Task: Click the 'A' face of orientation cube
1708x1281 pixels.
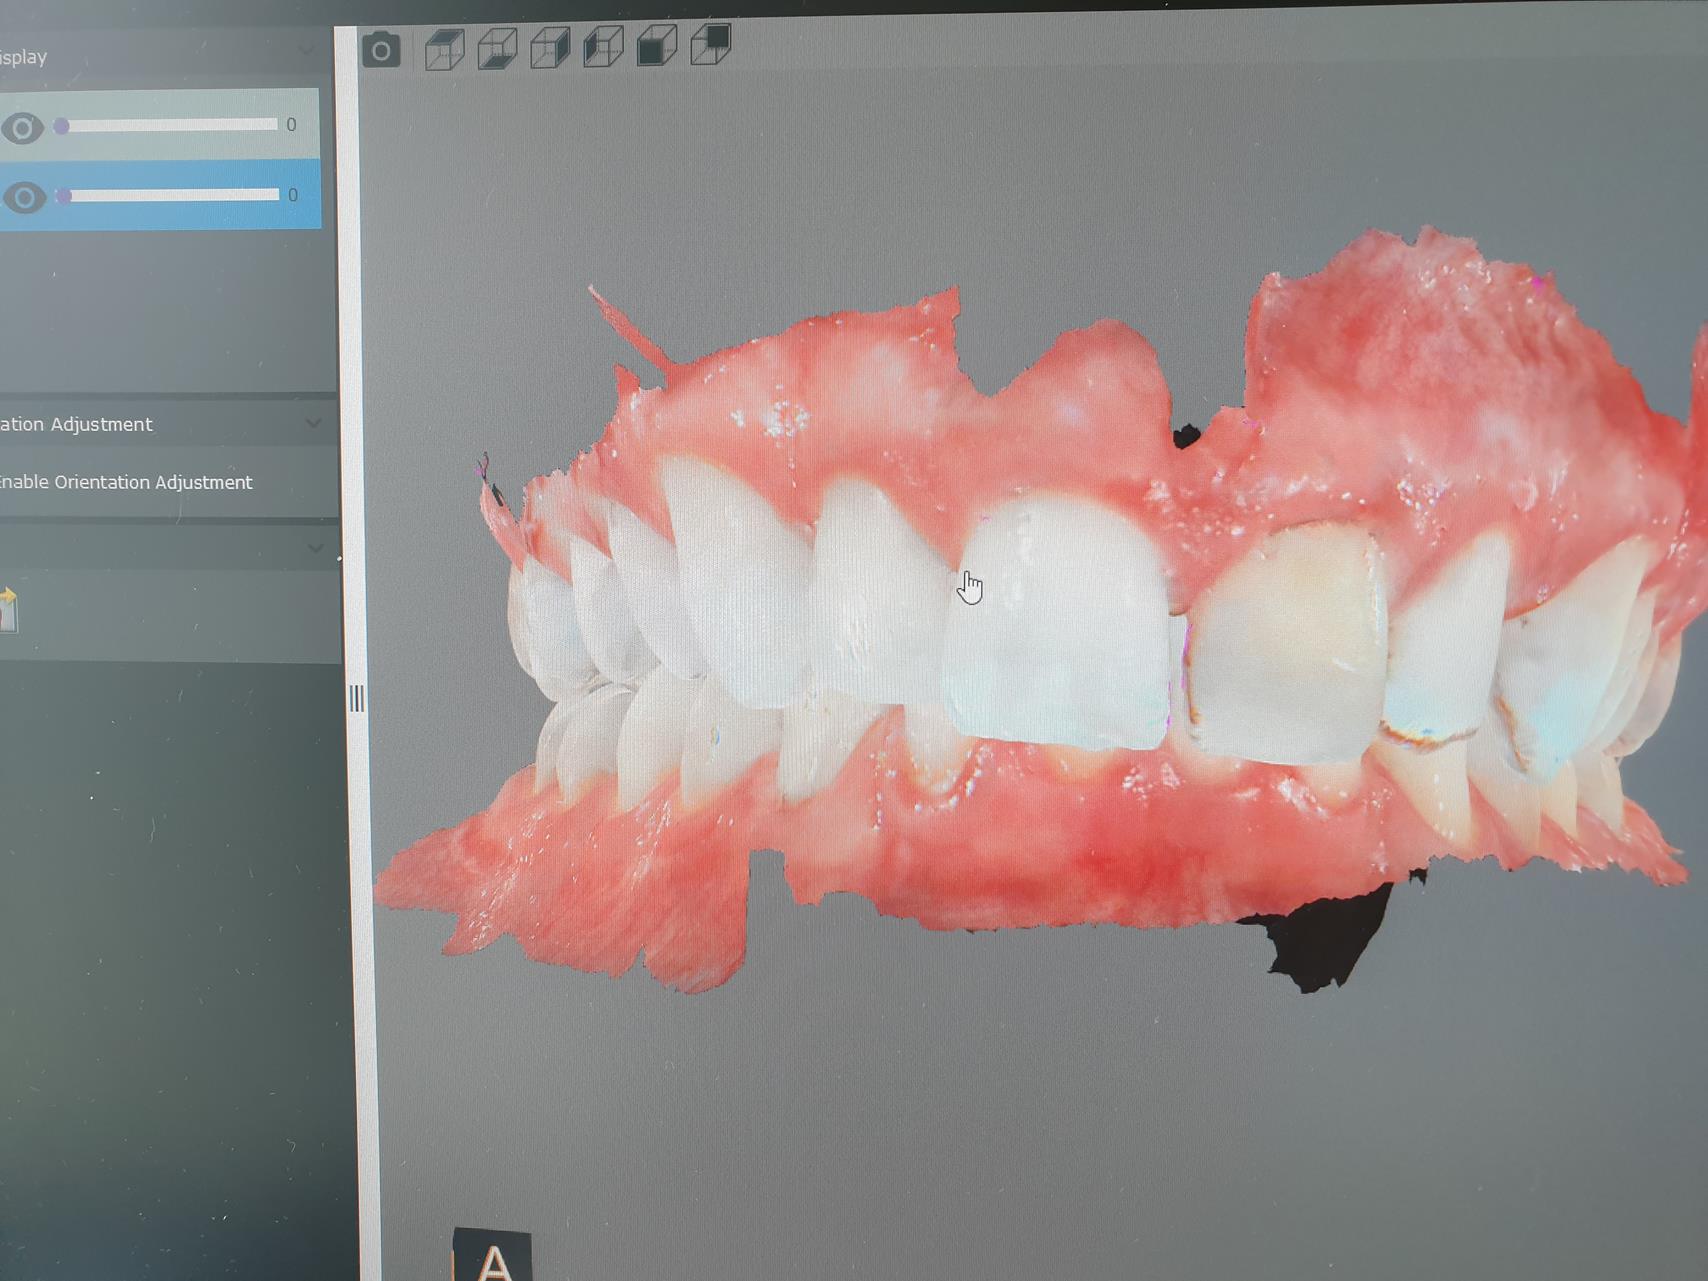Action: [493, 1260]
